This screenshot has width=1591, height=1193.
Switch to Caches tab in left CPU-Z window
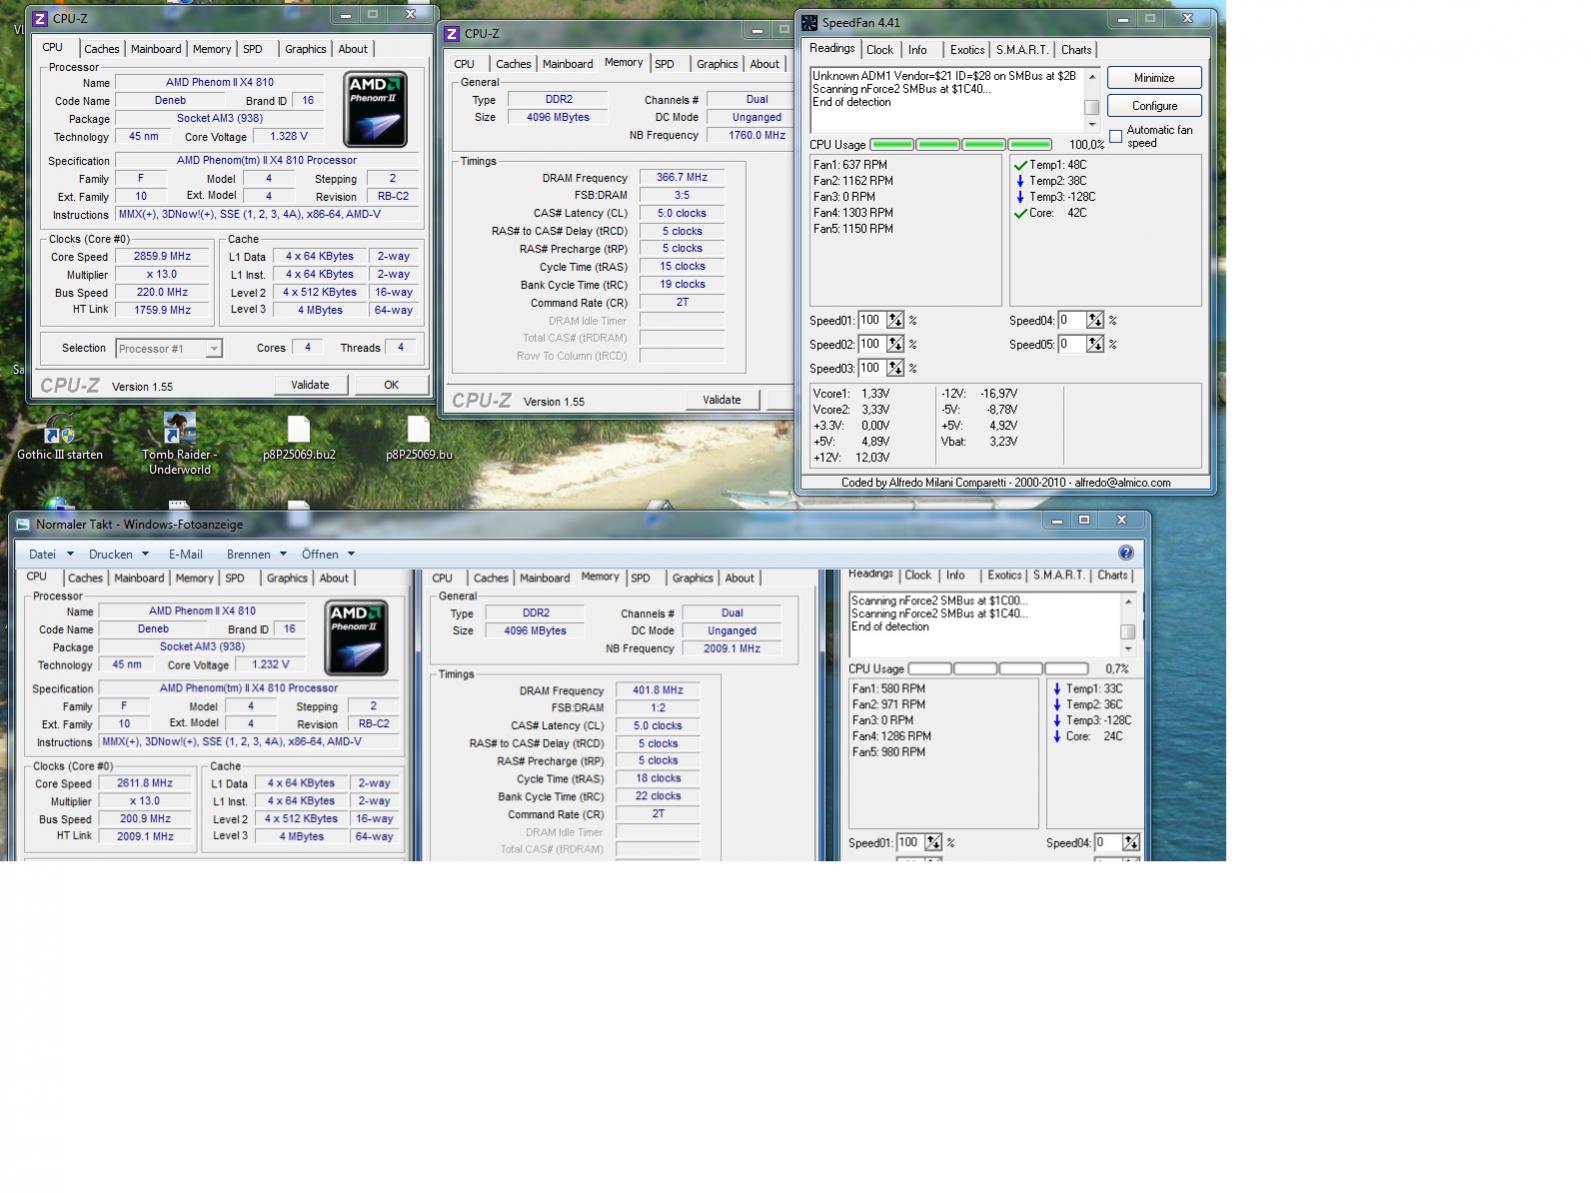coord(101,49)
